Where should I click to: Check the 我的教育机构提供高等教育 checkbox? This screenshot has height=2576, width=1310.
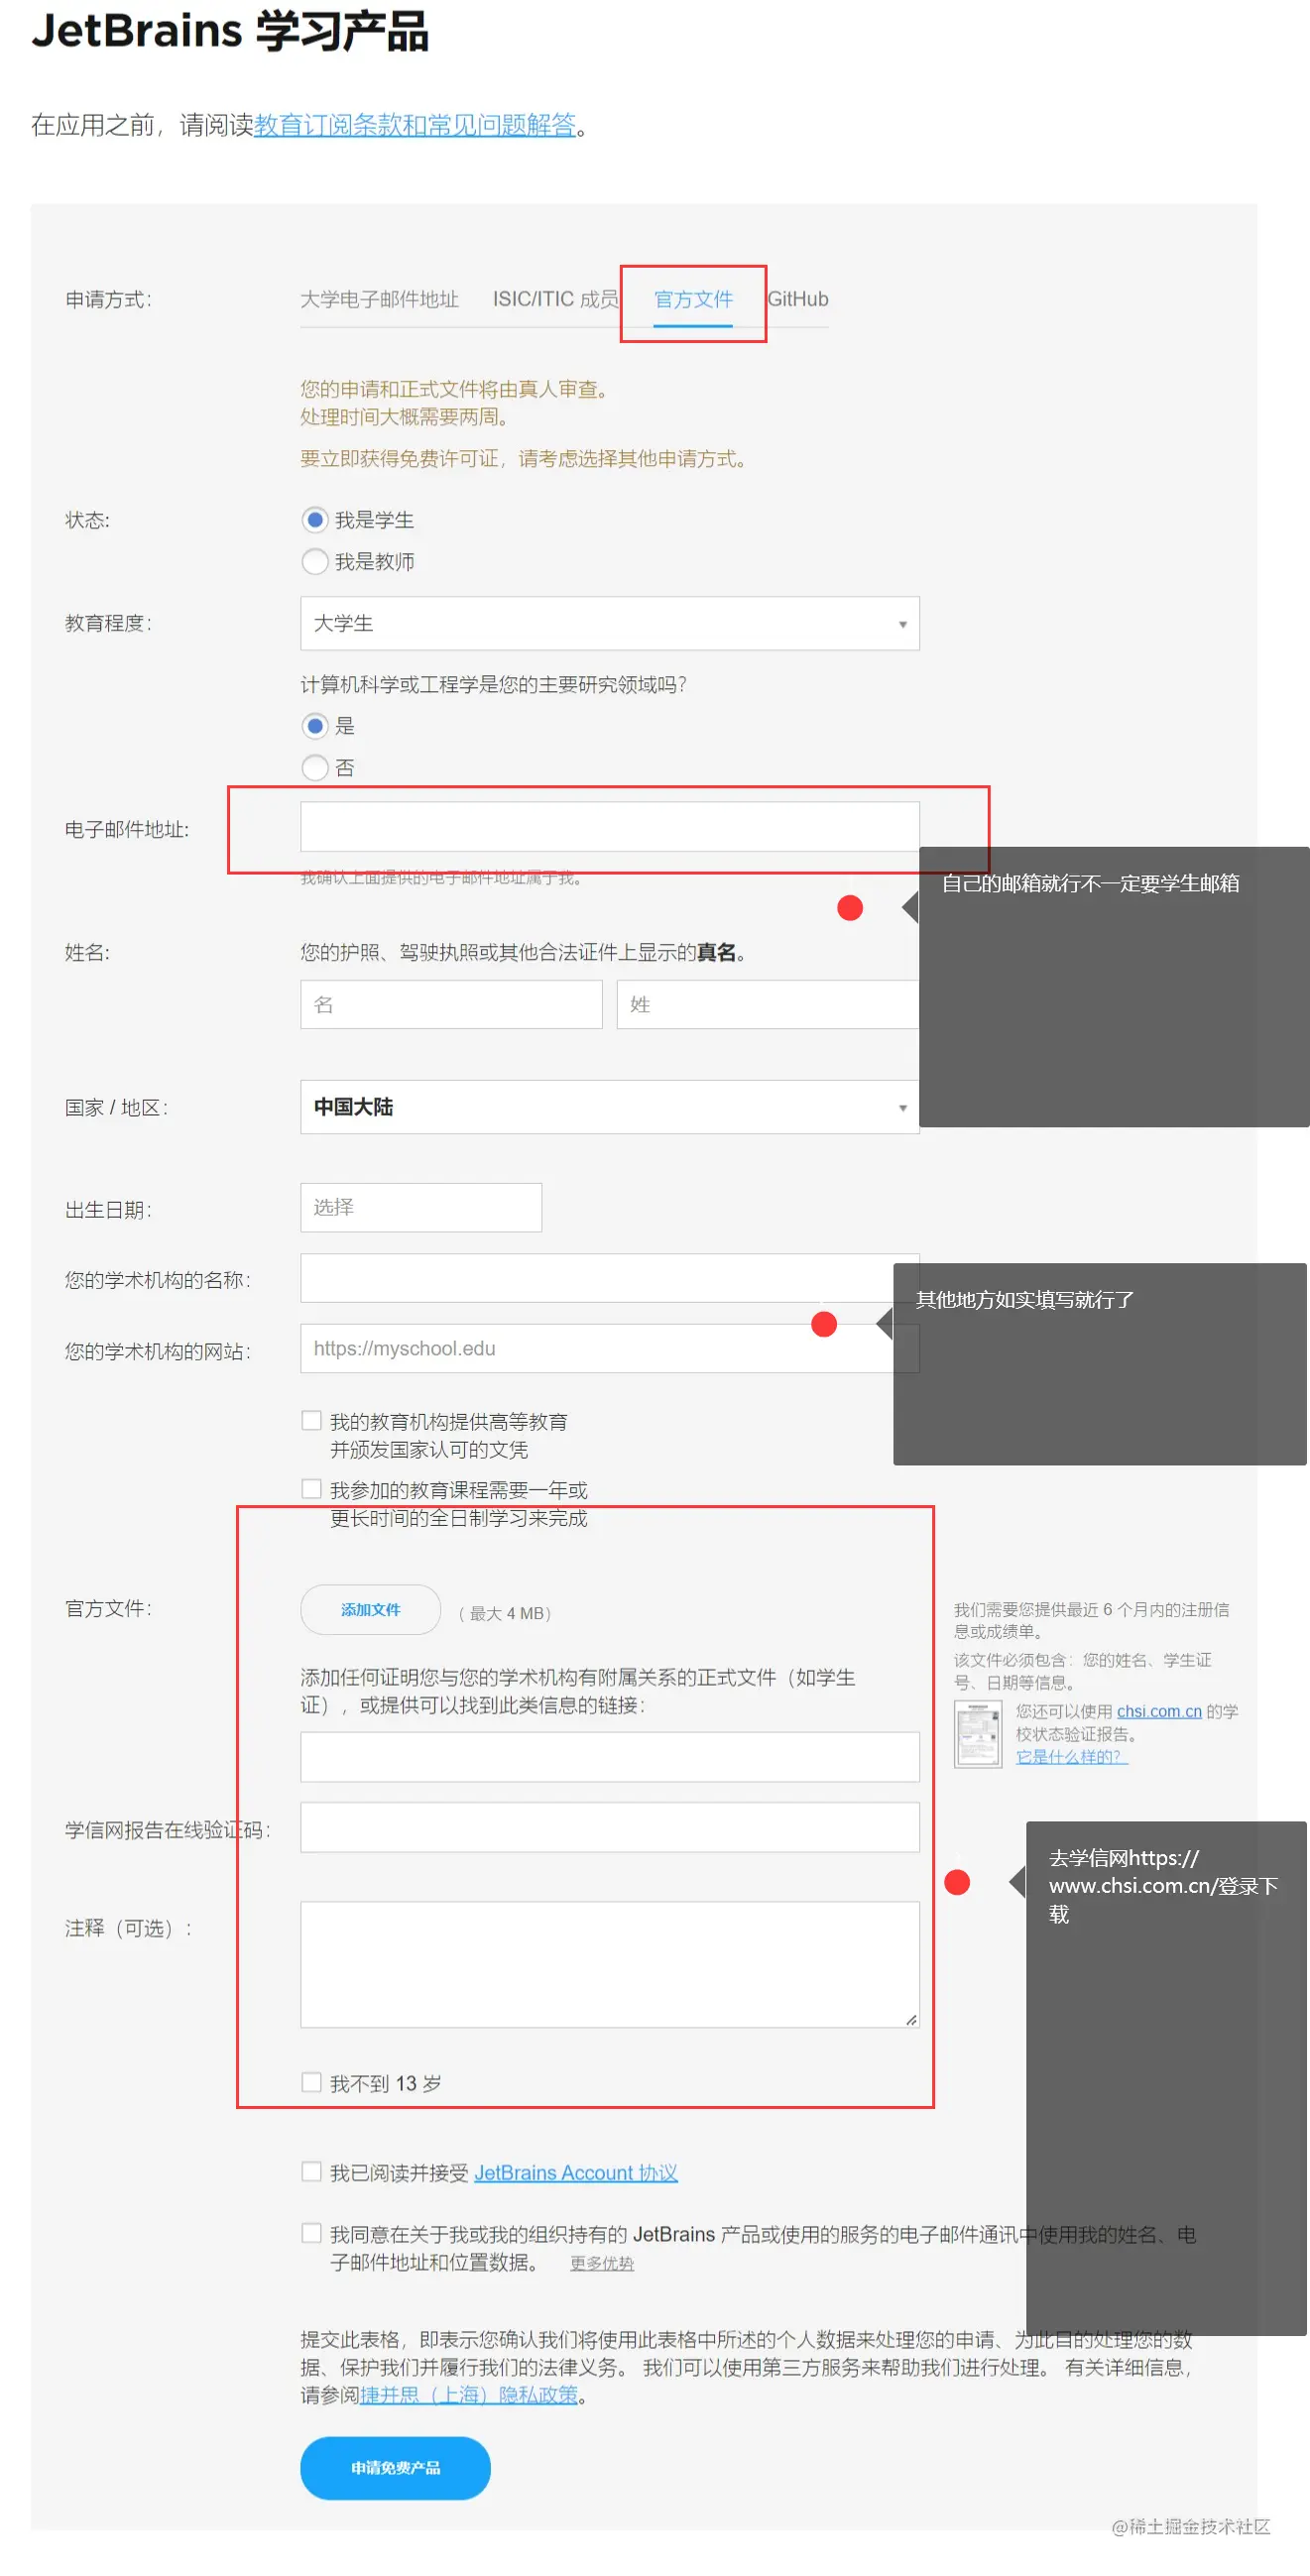[x=311, y=1420]
